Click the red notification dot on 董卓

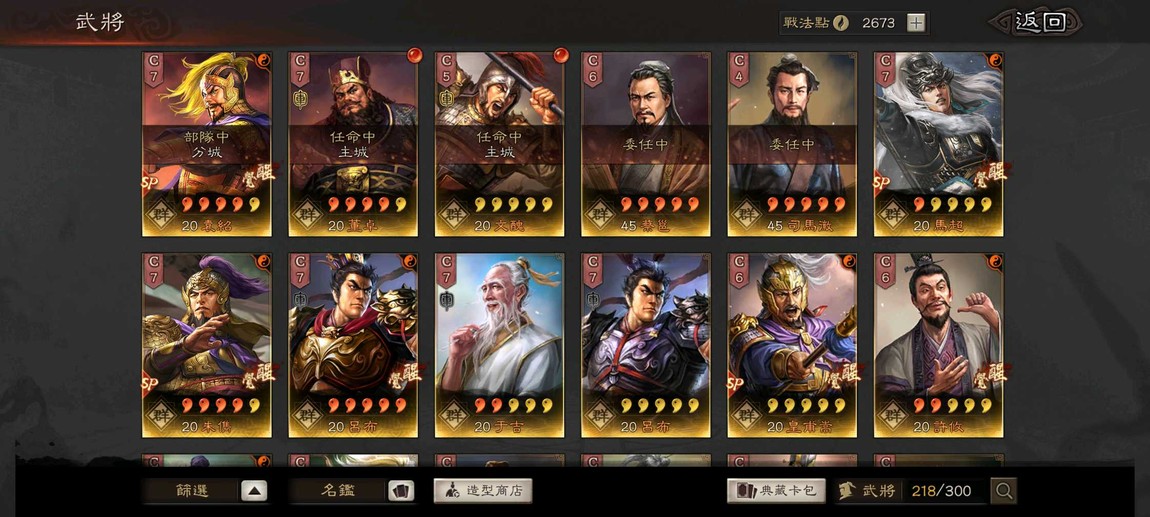click(x=414, y=55)
